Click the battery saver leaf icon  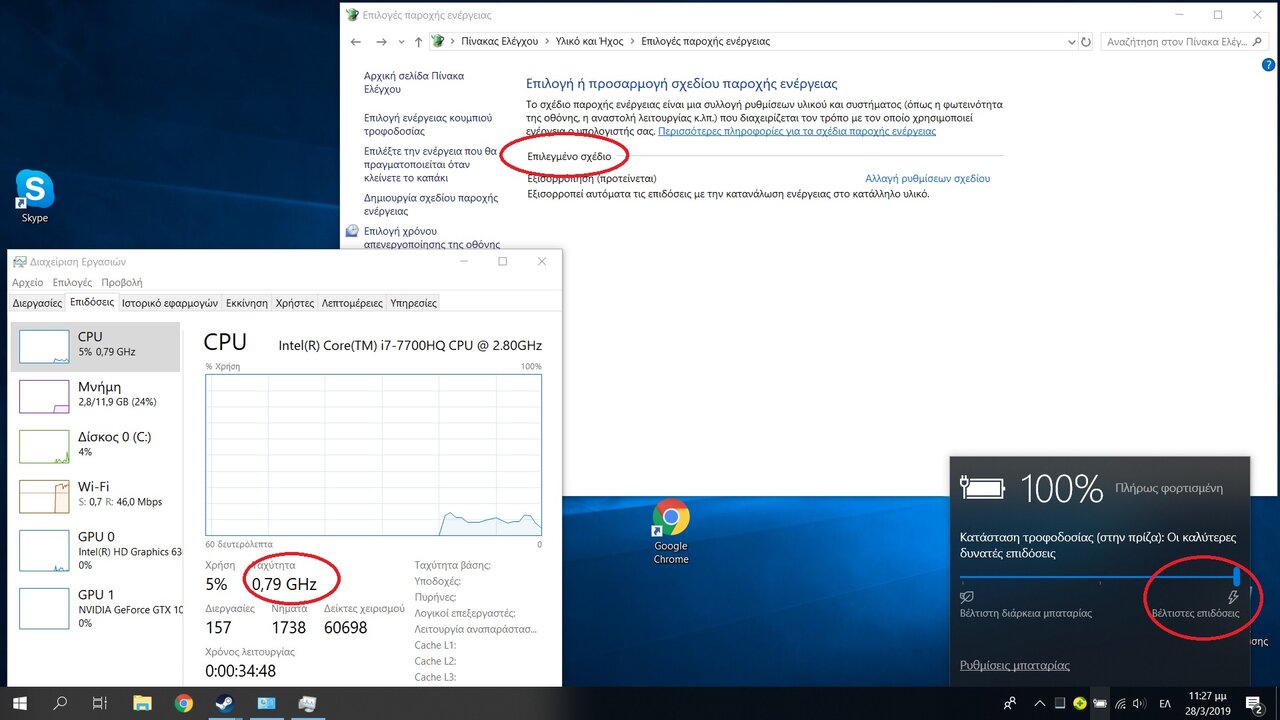coord(966,597)
